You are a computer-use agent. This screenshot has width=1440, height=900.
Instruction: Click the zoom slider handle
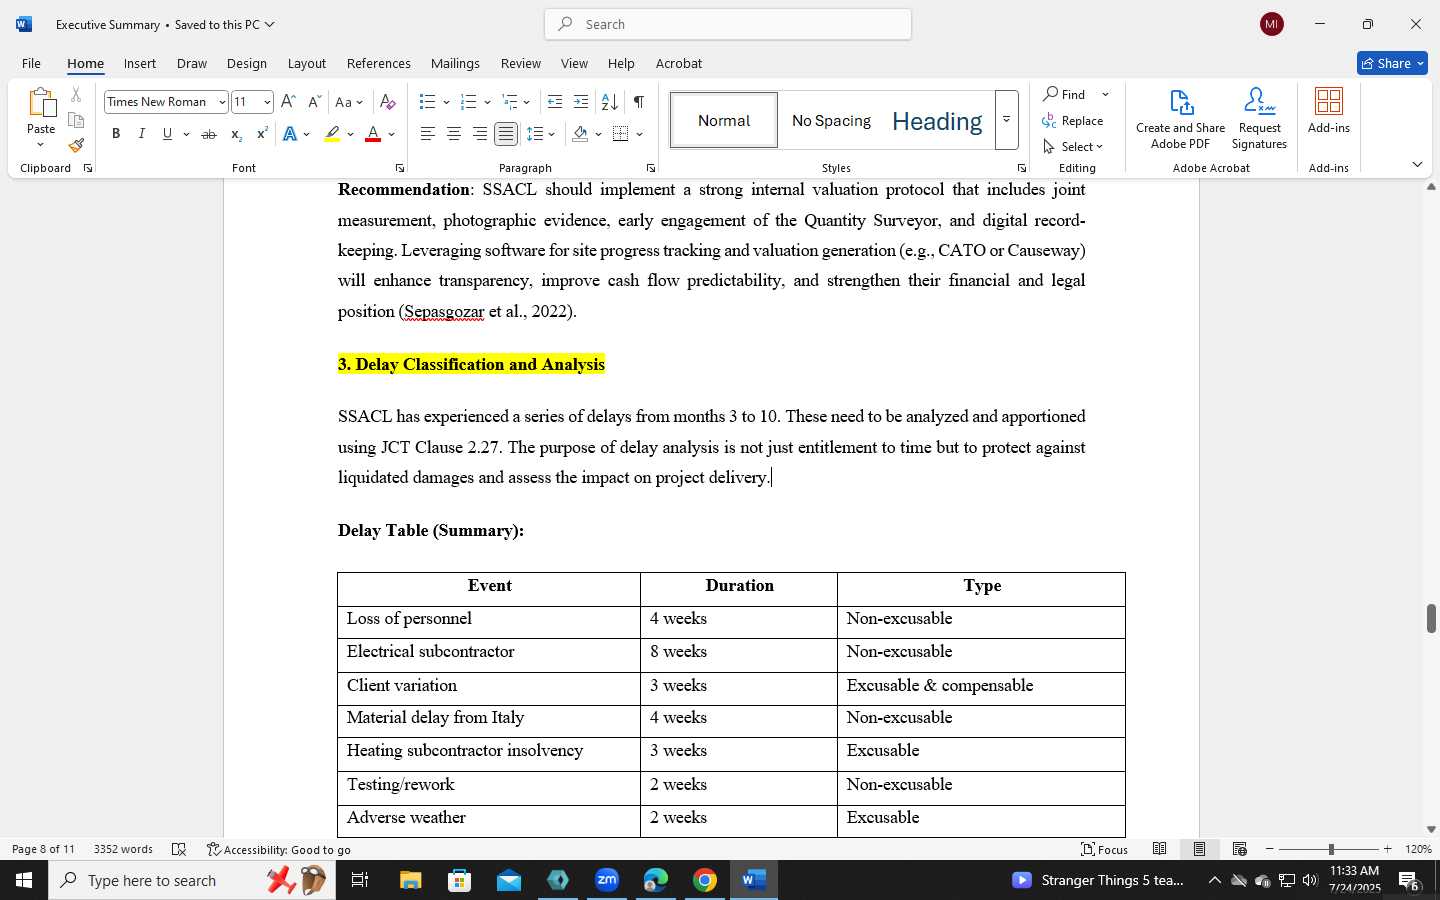click(1331, 849)
